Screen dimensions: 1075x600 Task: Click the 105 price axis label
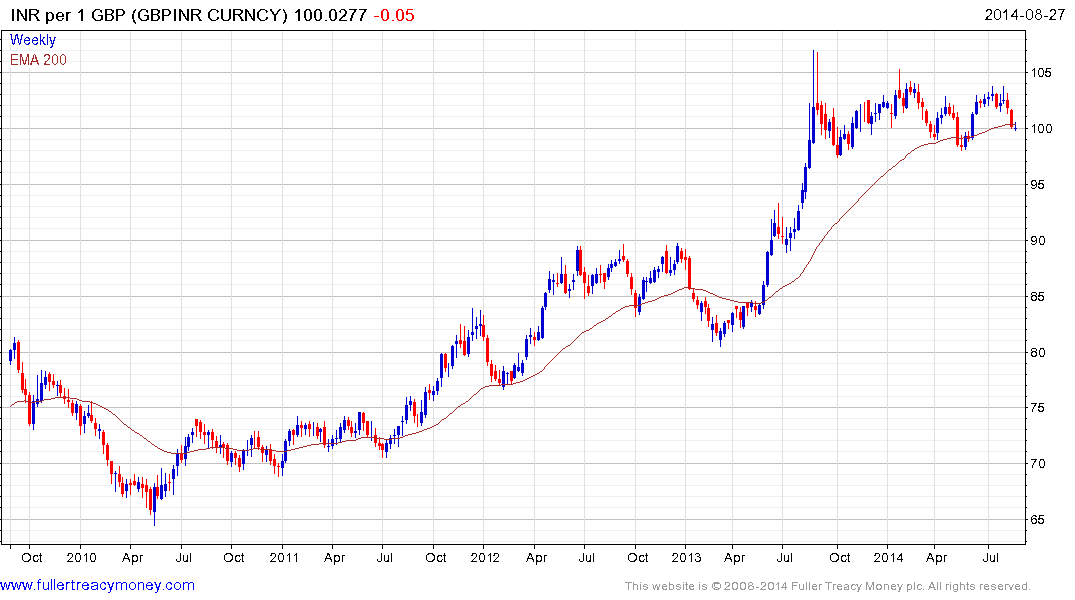pyautogui.click(x=1041, y=73)
